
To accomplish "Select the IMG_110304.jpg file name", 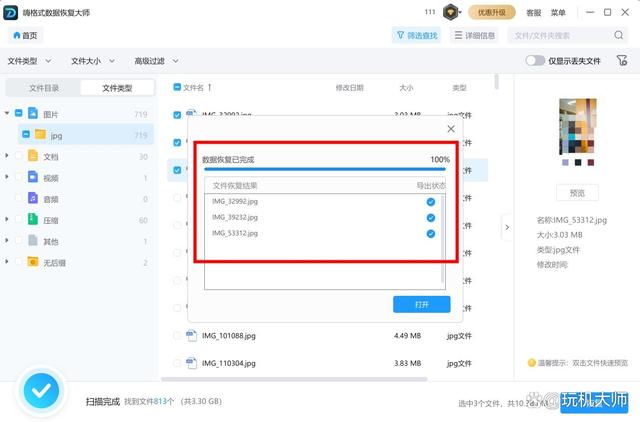I will pos(229,363).
